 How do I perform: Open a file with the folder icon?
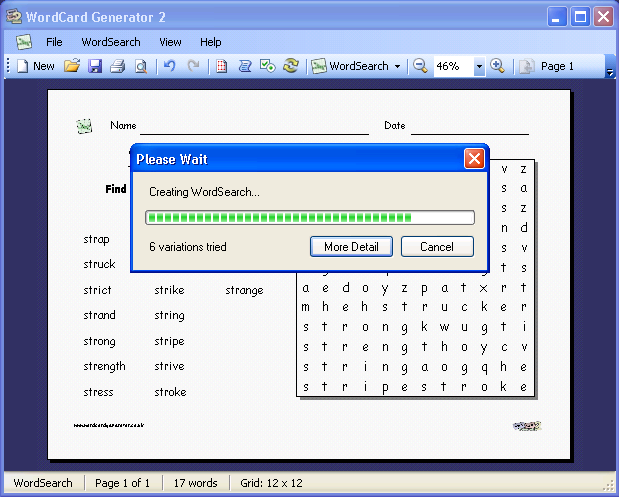click(x=71, y=66)
